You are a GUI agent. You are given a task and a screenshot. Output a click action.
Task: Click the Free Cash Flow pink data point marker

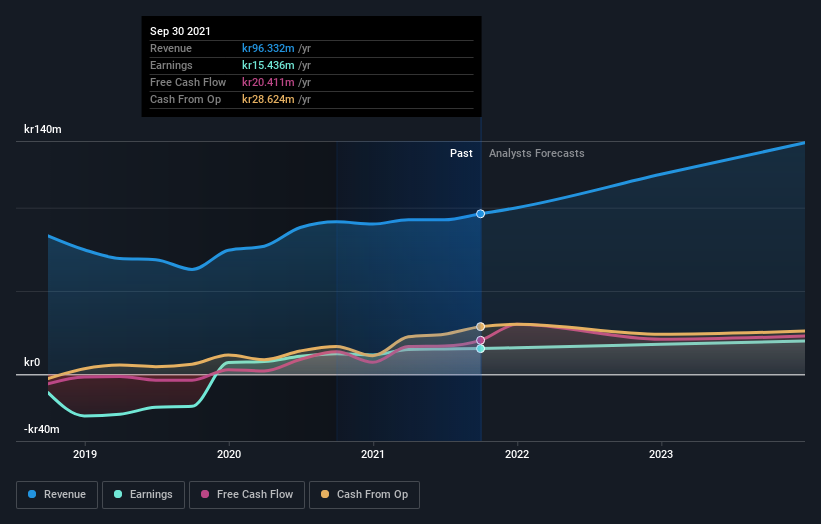[480, 340]
